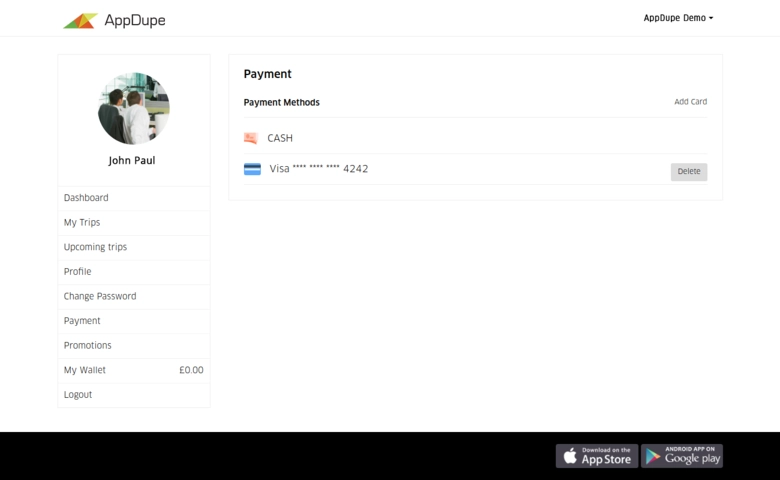Open Promotions from the sidebar

tap(134, 346)
